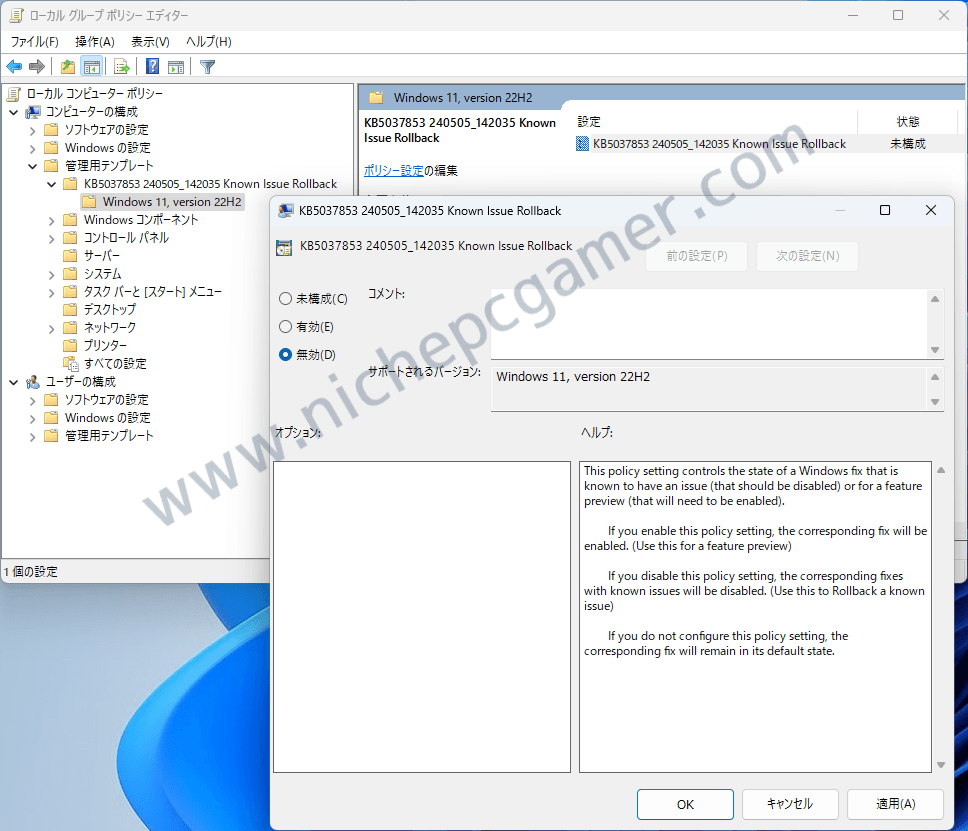Click the down arrow of the help text scrollbar
Image resolution: width=968 pixels, height=831 pixels.
[x=941, y=765]
